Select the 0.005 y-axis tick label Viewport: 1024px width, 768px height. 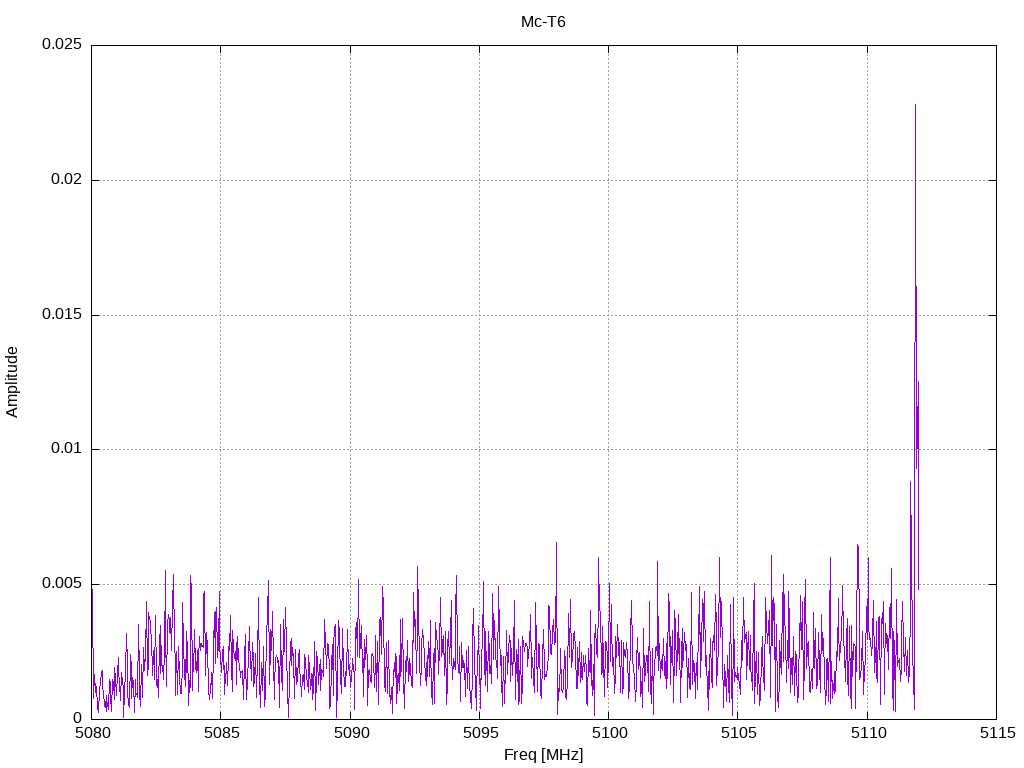point(61,584)
